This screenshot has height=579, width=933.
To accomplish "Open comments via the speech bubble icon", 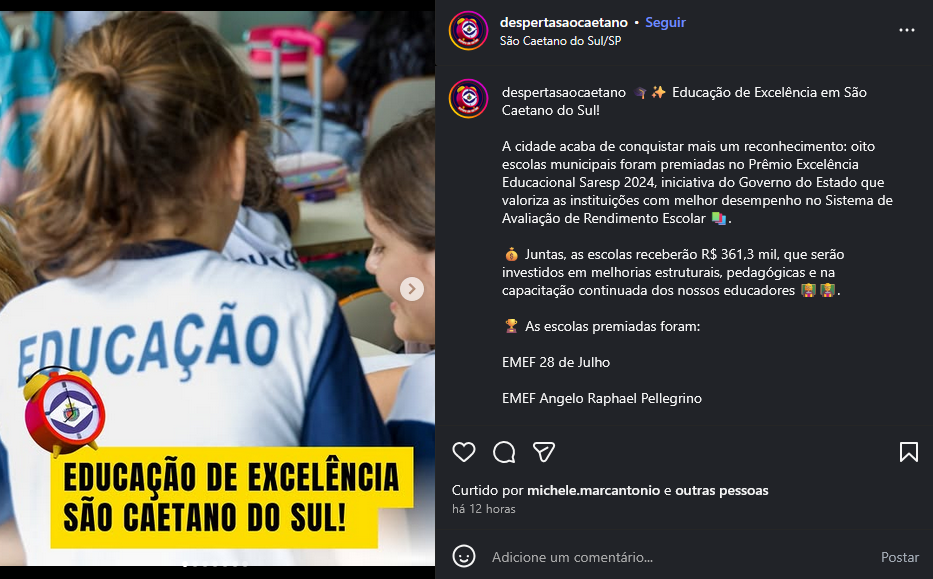I will pyautogui.click(x=504, y=452).
